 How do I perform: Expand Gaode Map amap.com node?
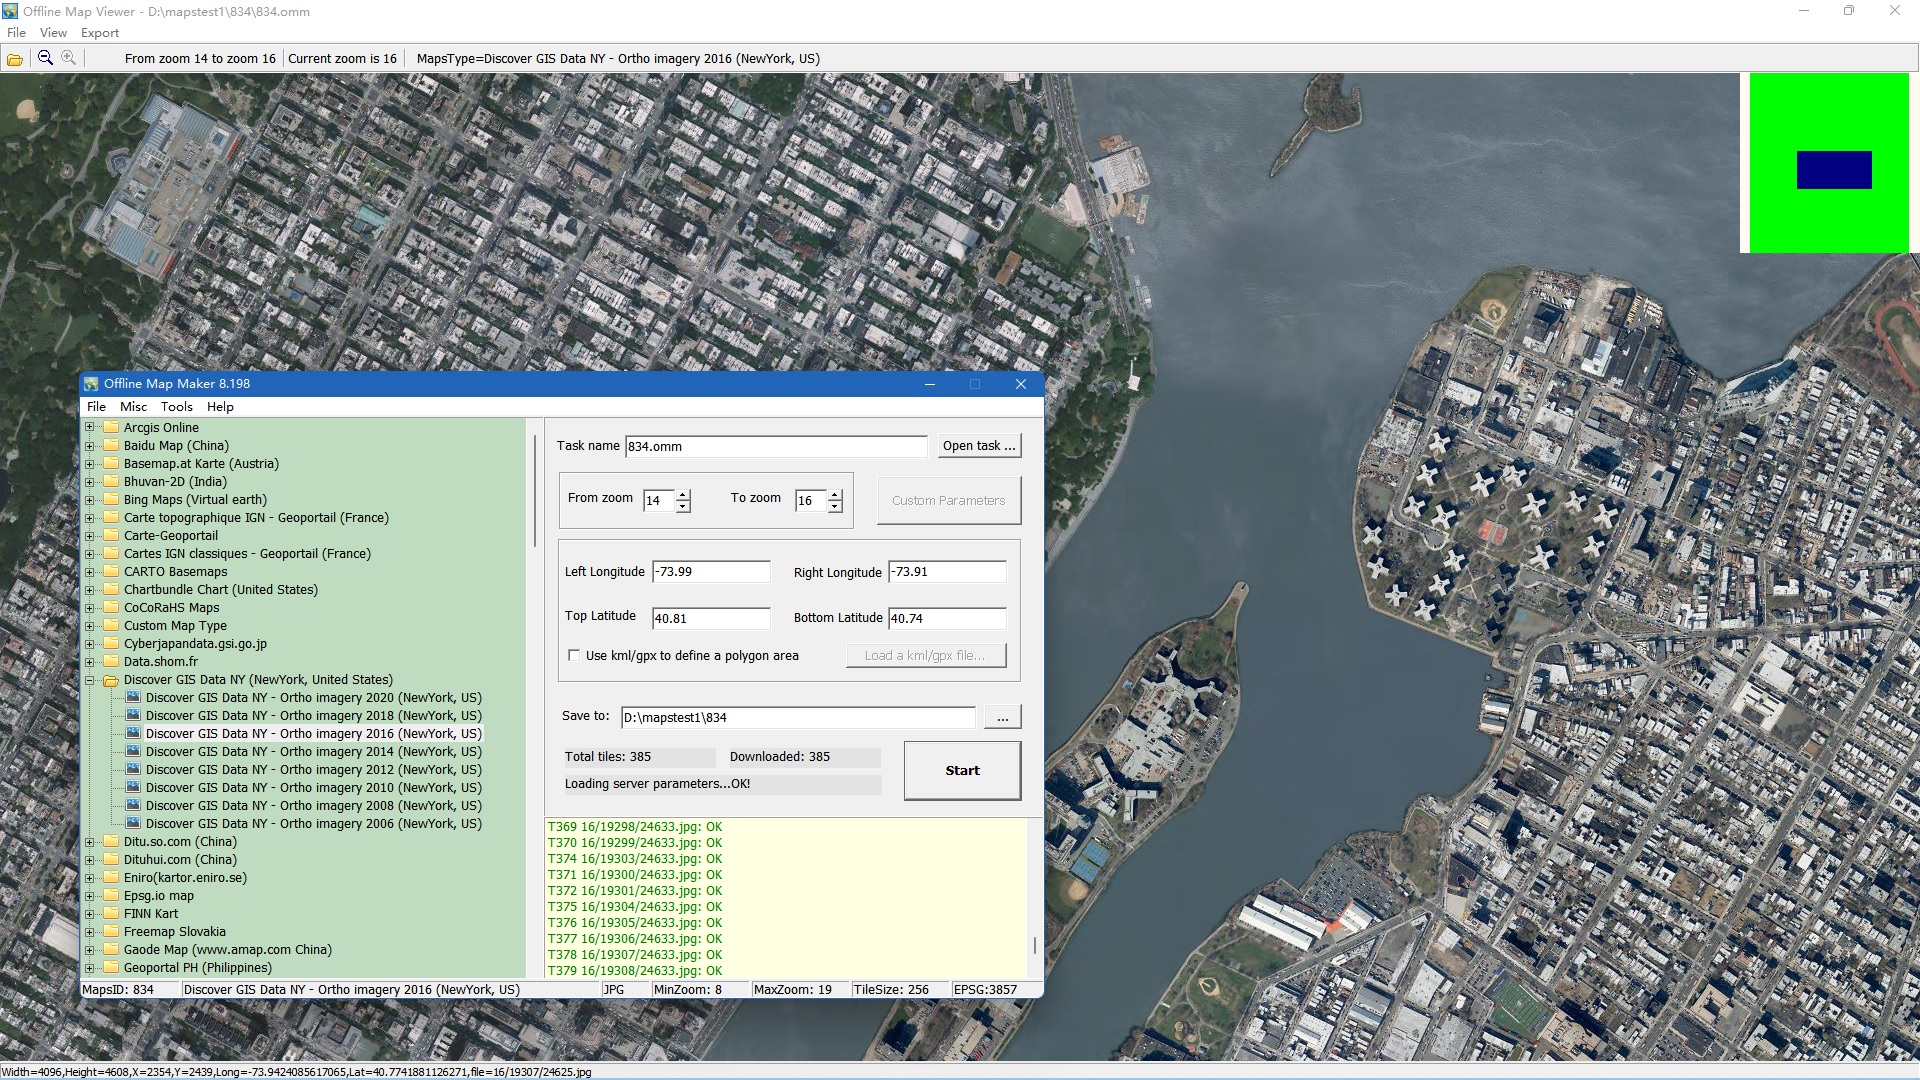(x=89, y=950)
